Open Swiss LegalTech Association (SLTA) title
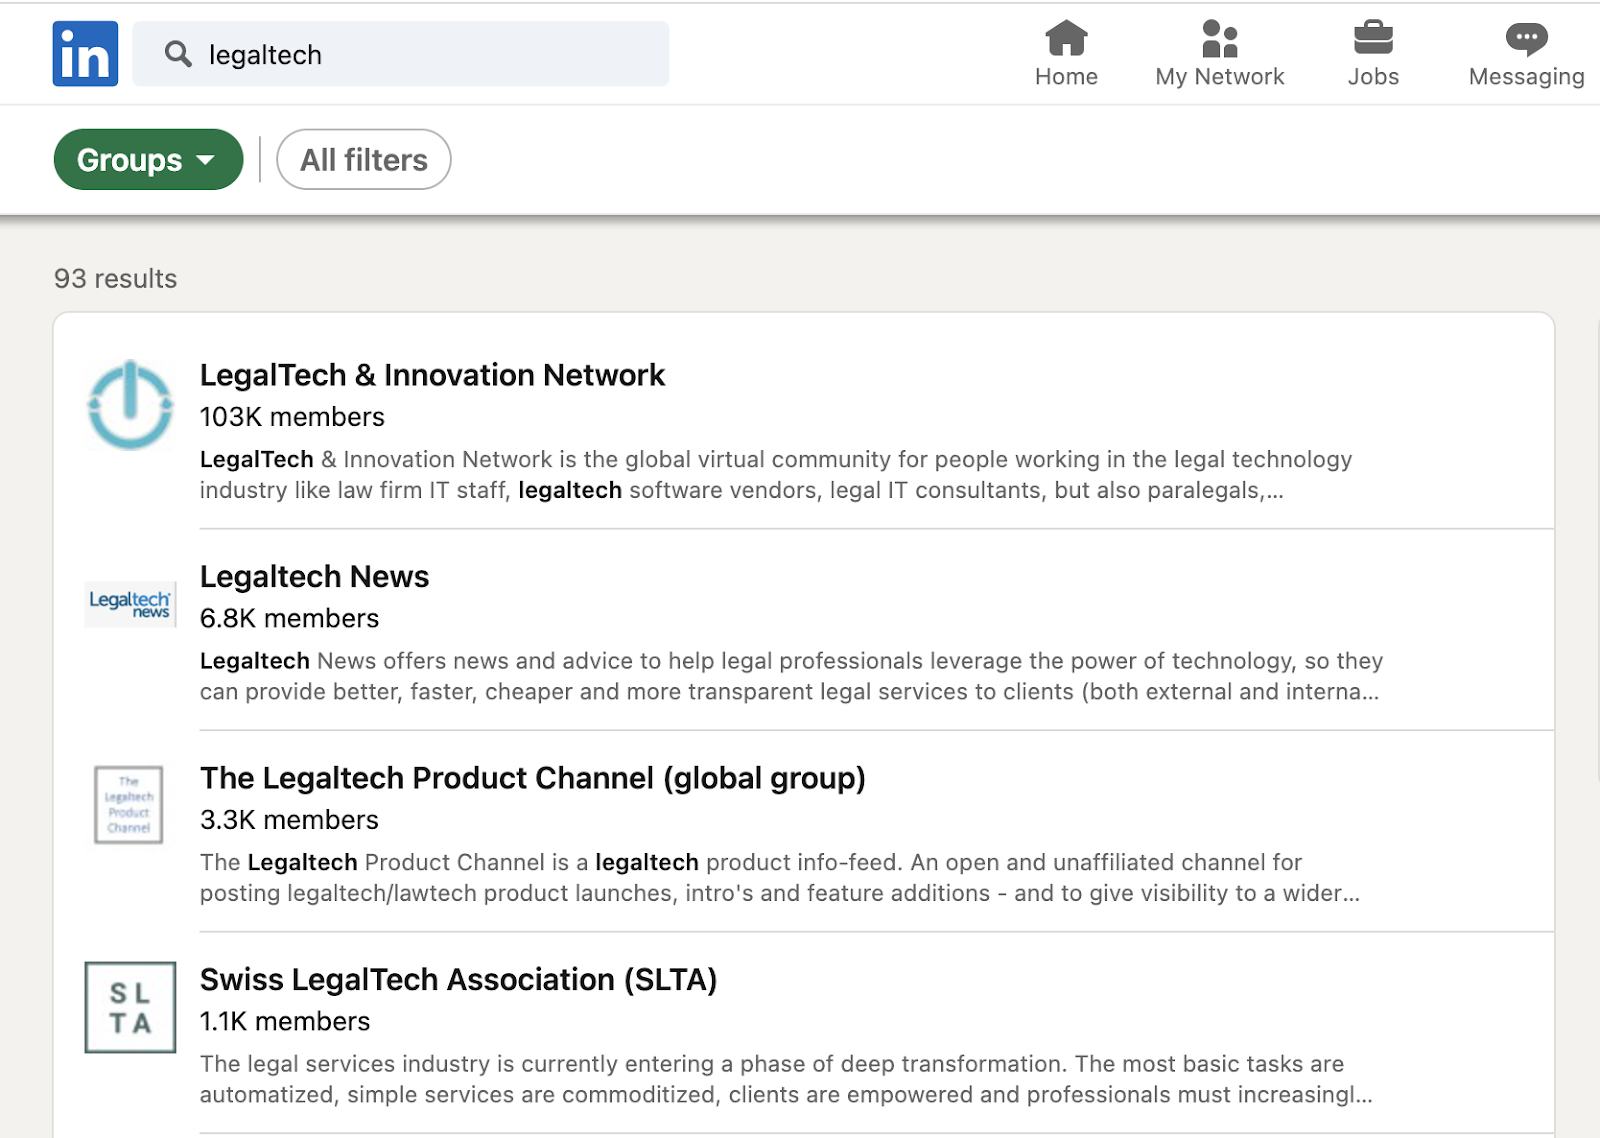Viewport: 1600px width, 1138px height. [458, 980]
